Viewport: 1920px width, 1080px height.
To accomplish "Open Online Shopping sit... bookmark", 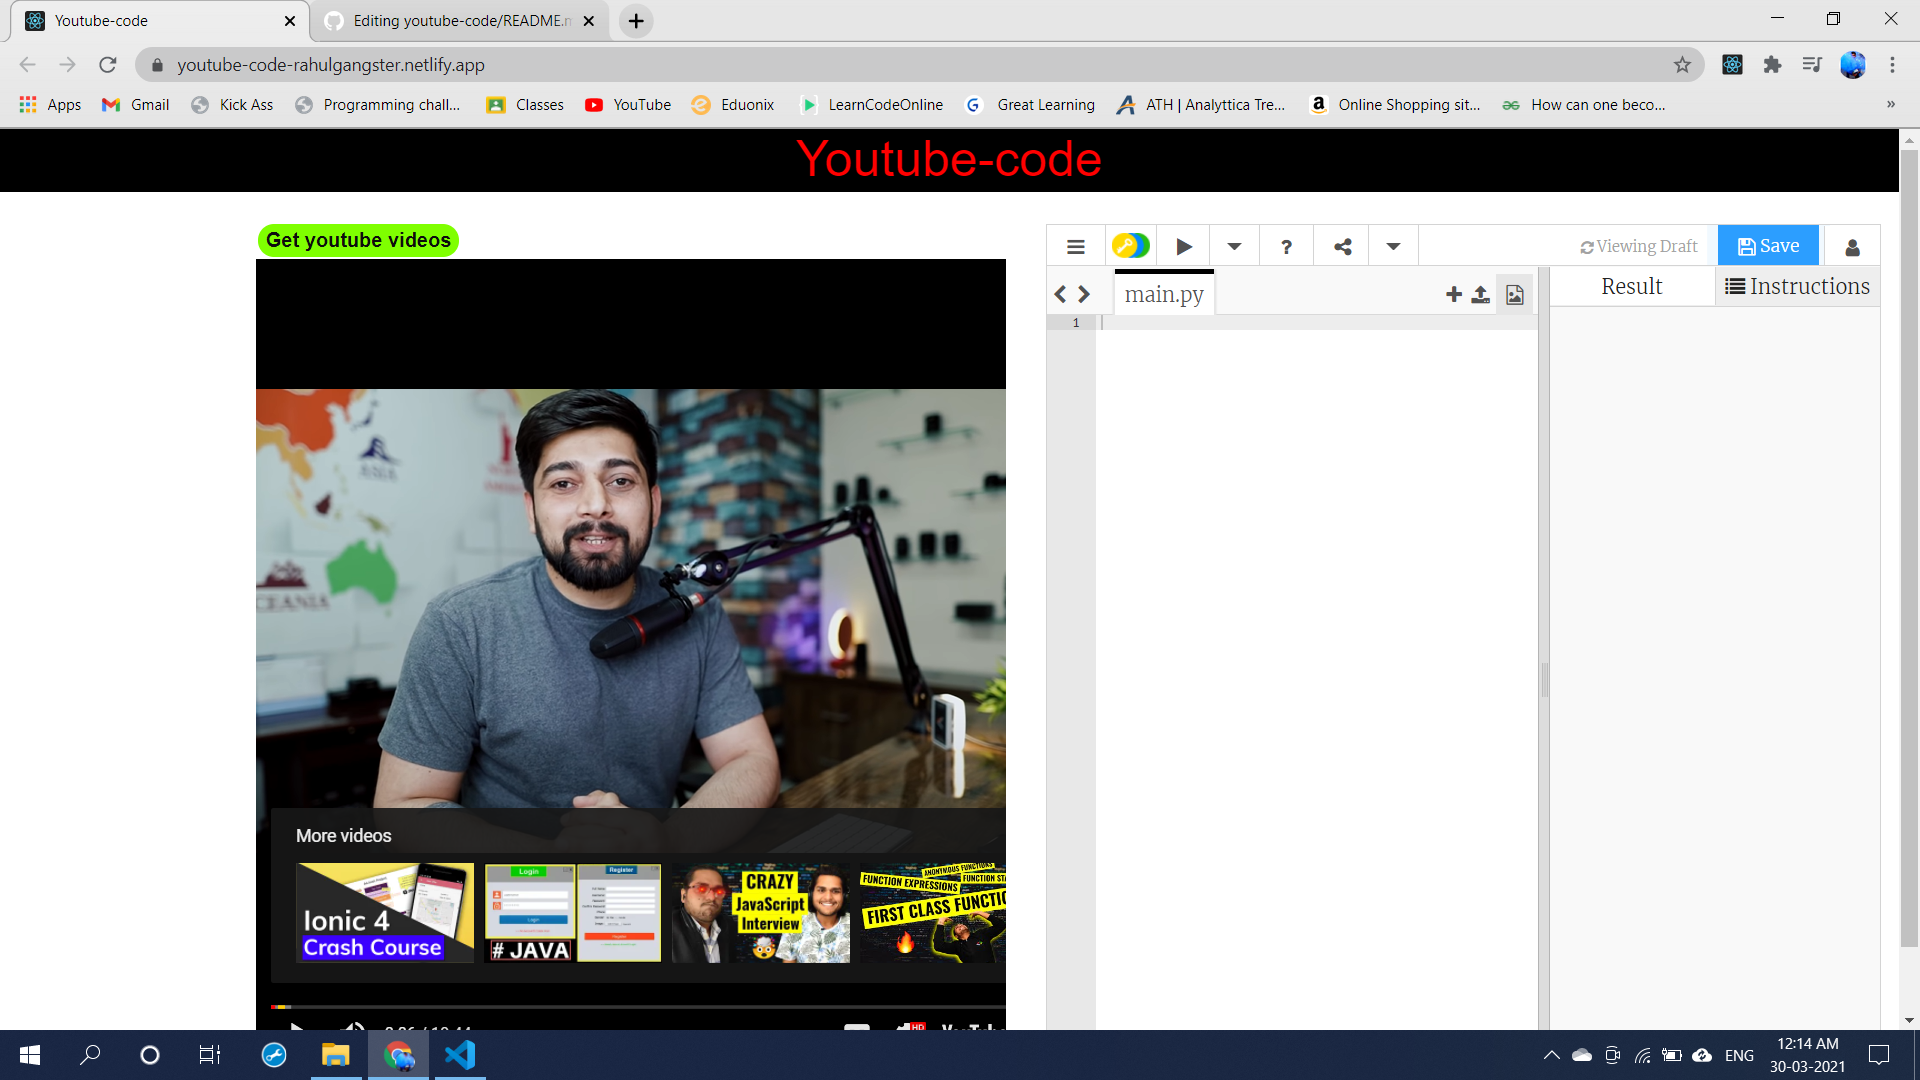I will coord(1395,105).
